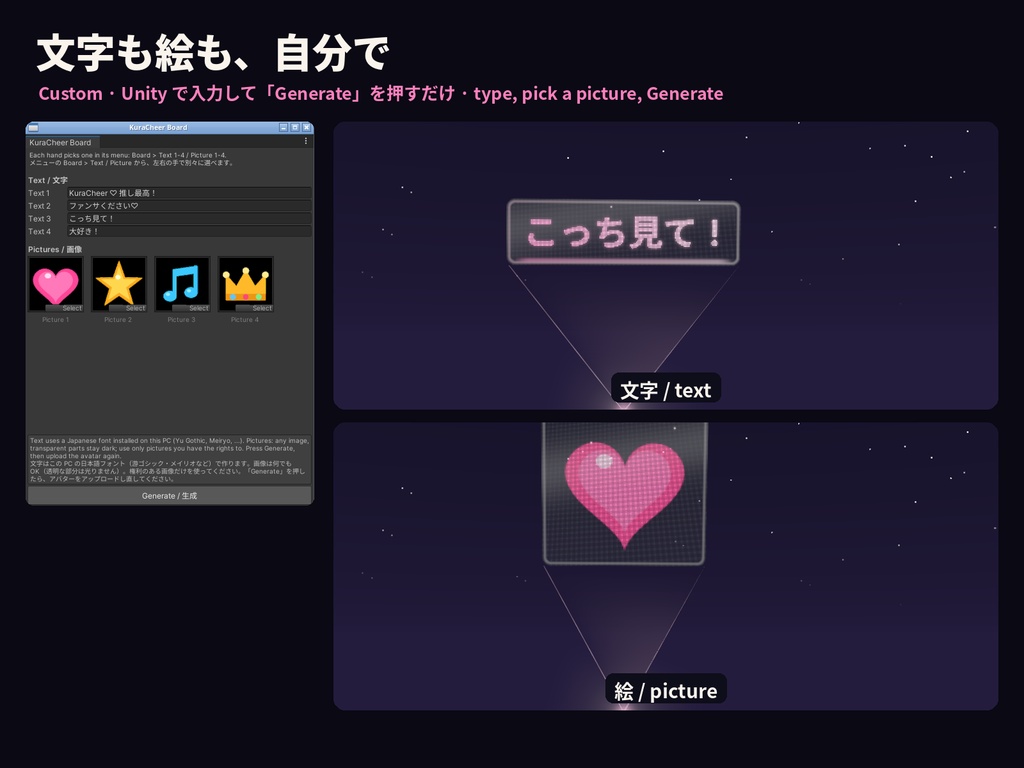
Task: Click the Text 3 field "こっち見て！"
Action: point(189,218)
